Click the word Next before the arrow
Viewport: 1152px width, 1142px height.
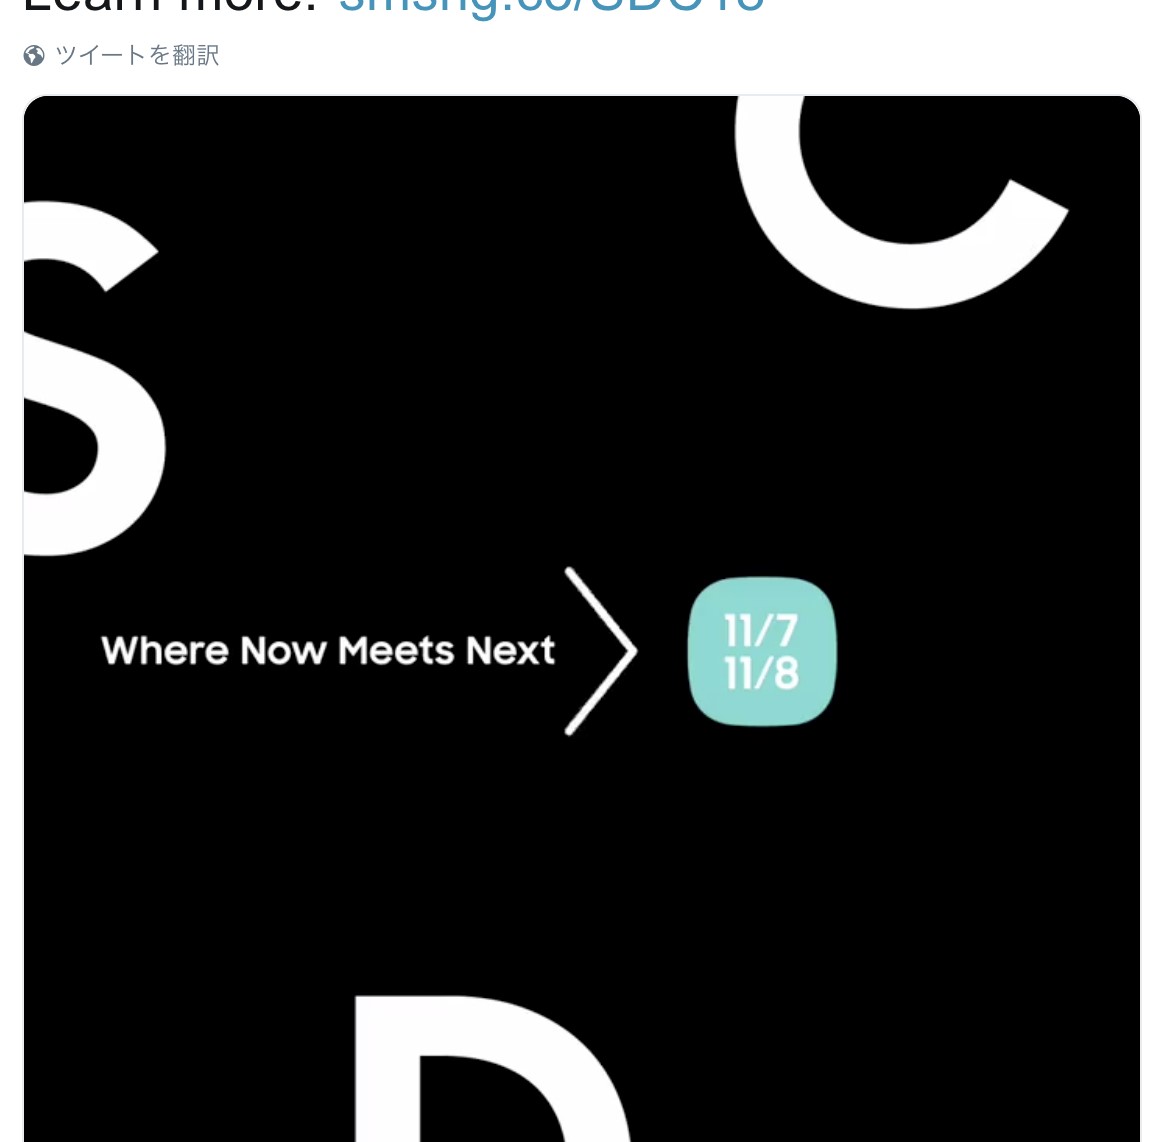click(510, 650)
